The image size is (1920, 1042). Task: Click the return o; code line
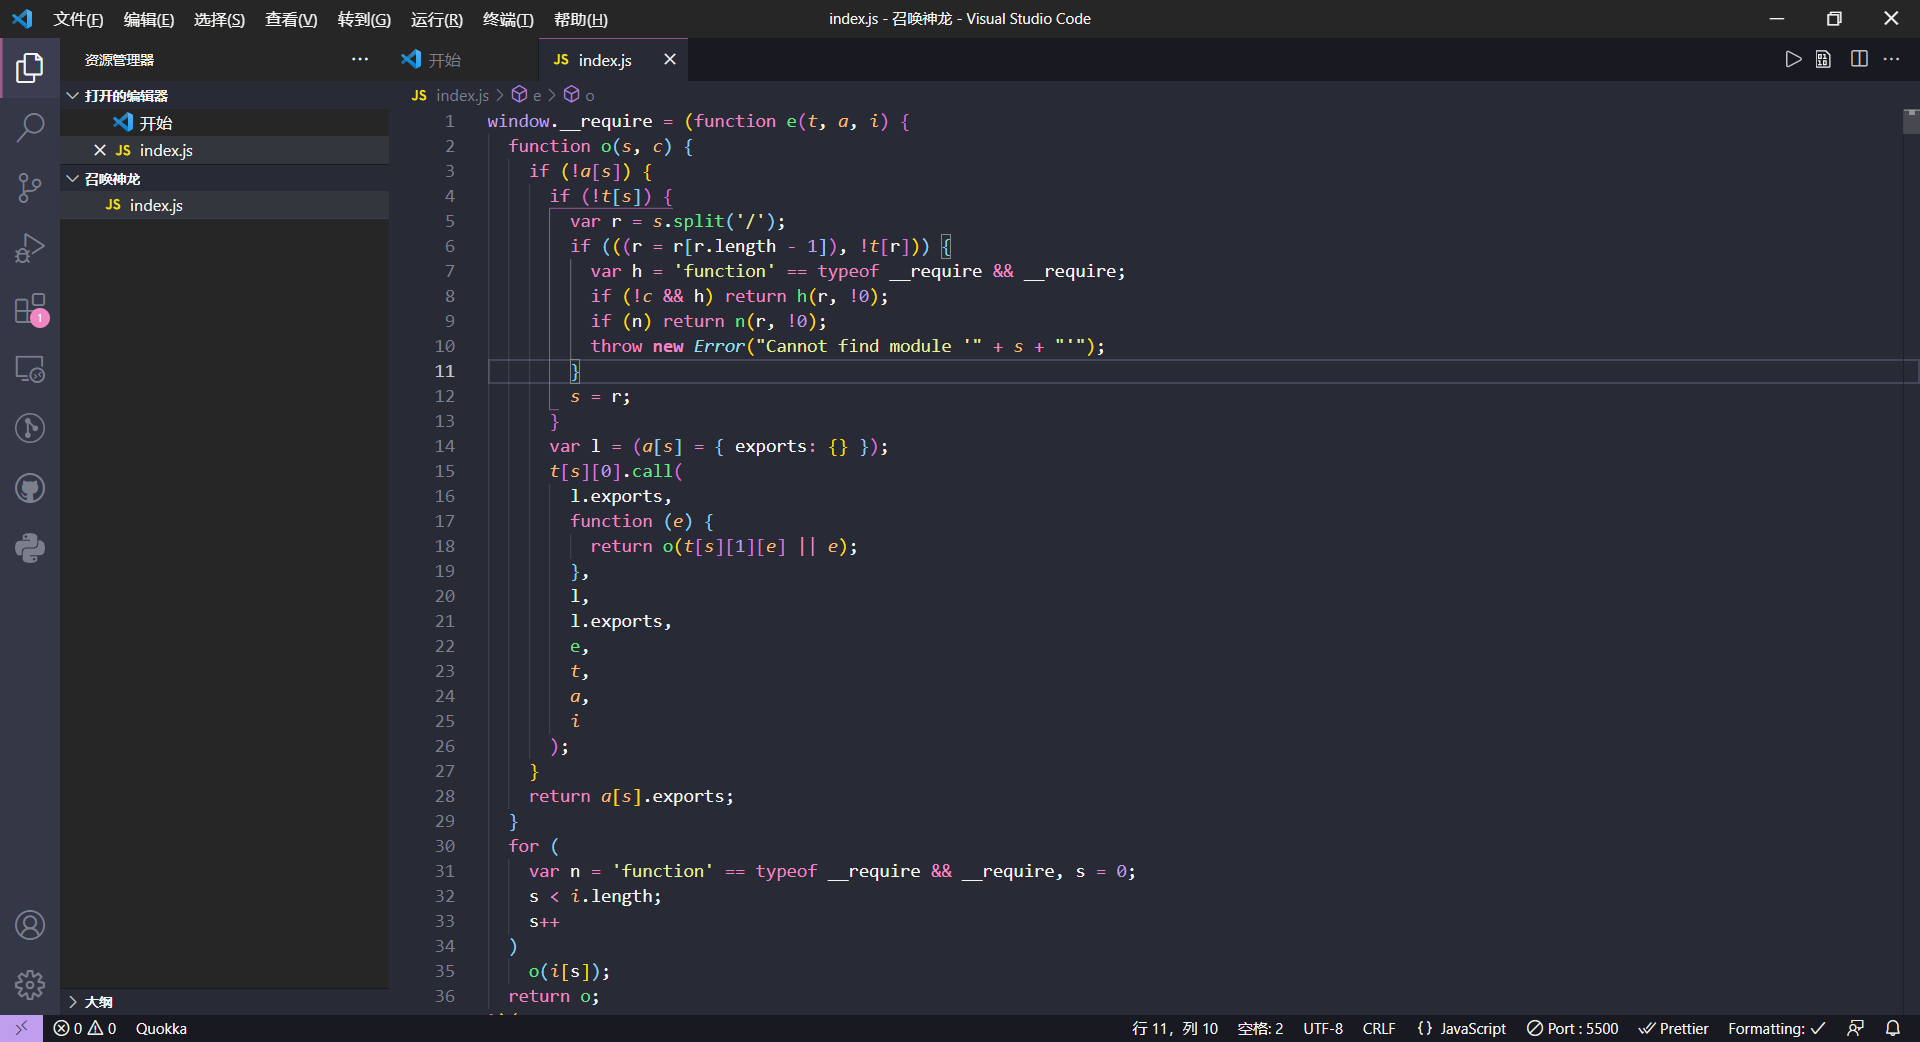[x=553, y=996]
